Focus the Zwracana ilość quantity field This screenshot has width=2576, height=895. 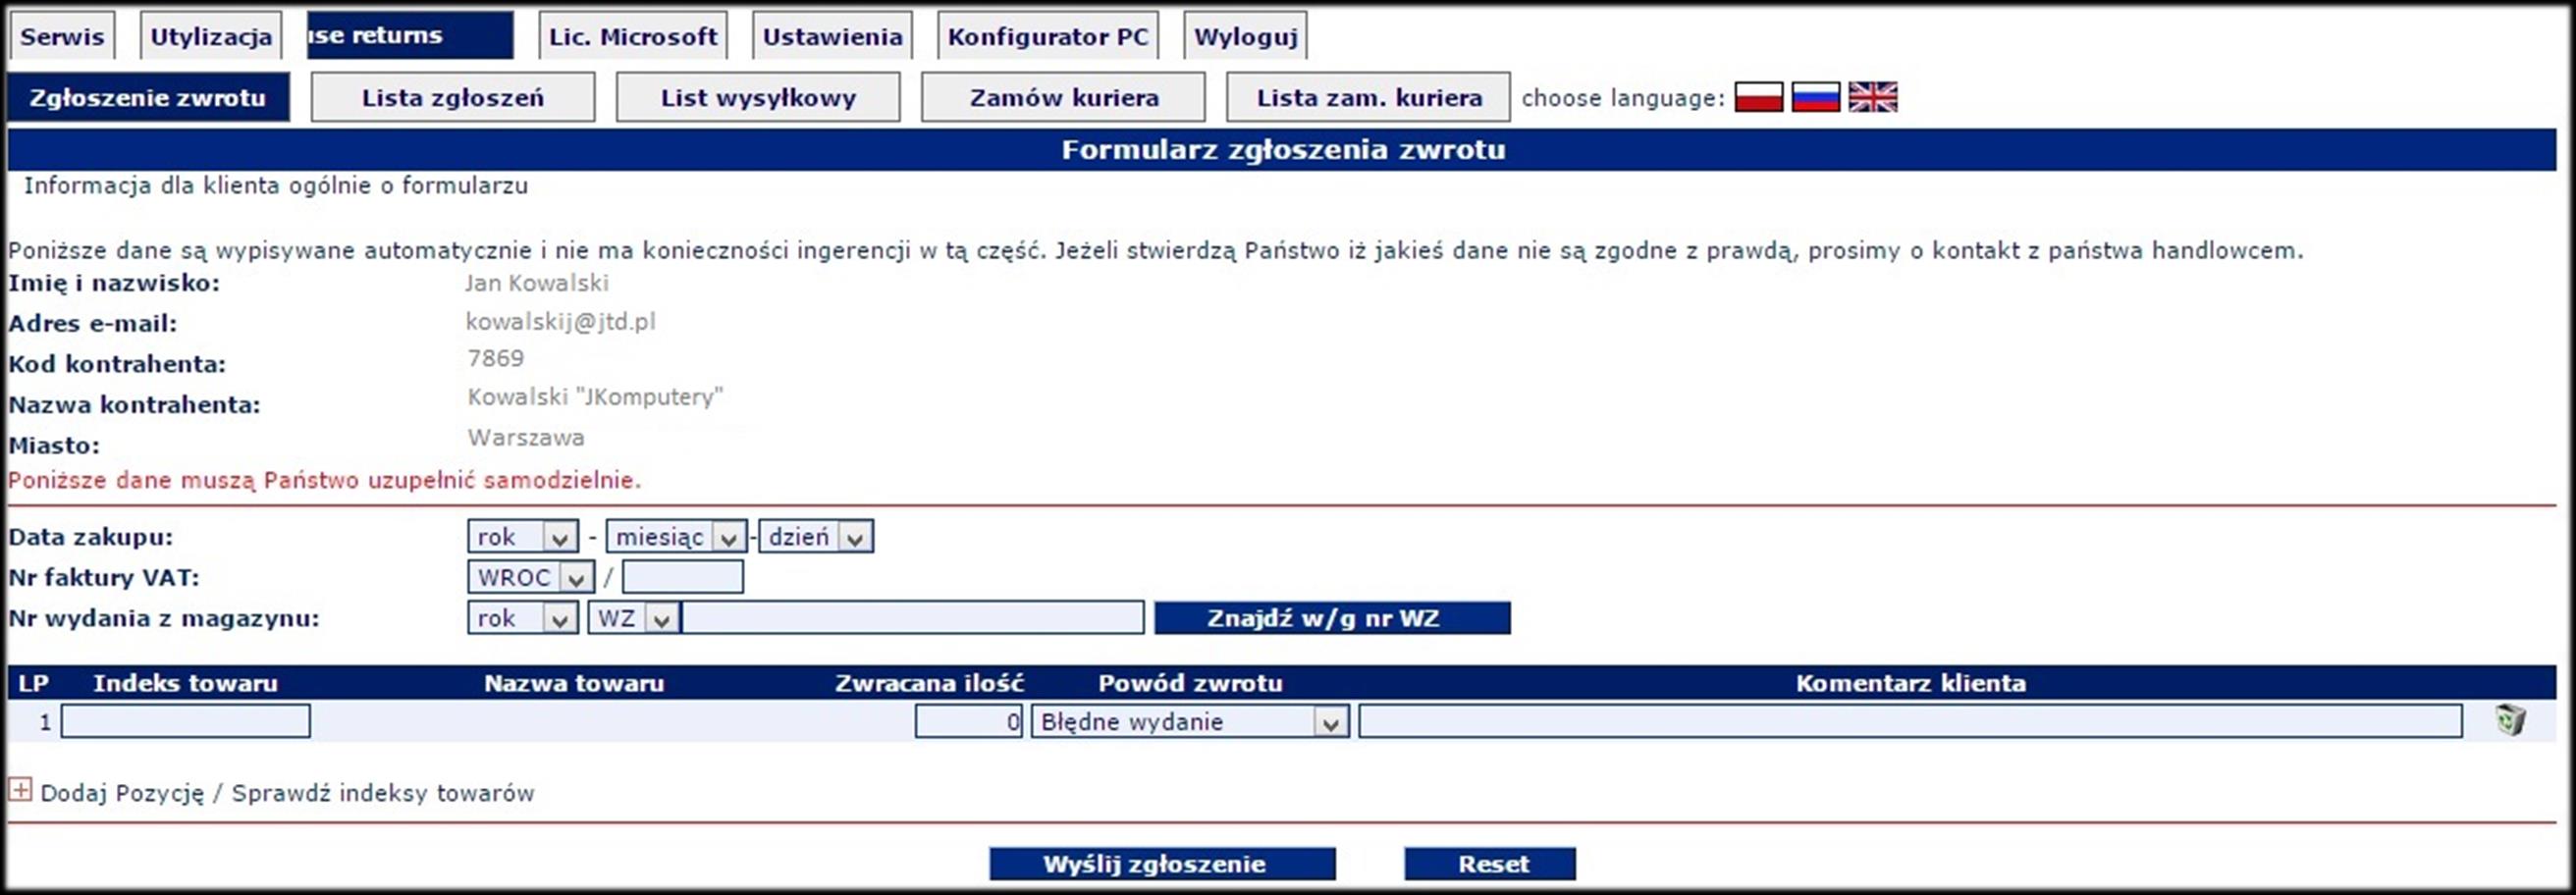point(968,721)
